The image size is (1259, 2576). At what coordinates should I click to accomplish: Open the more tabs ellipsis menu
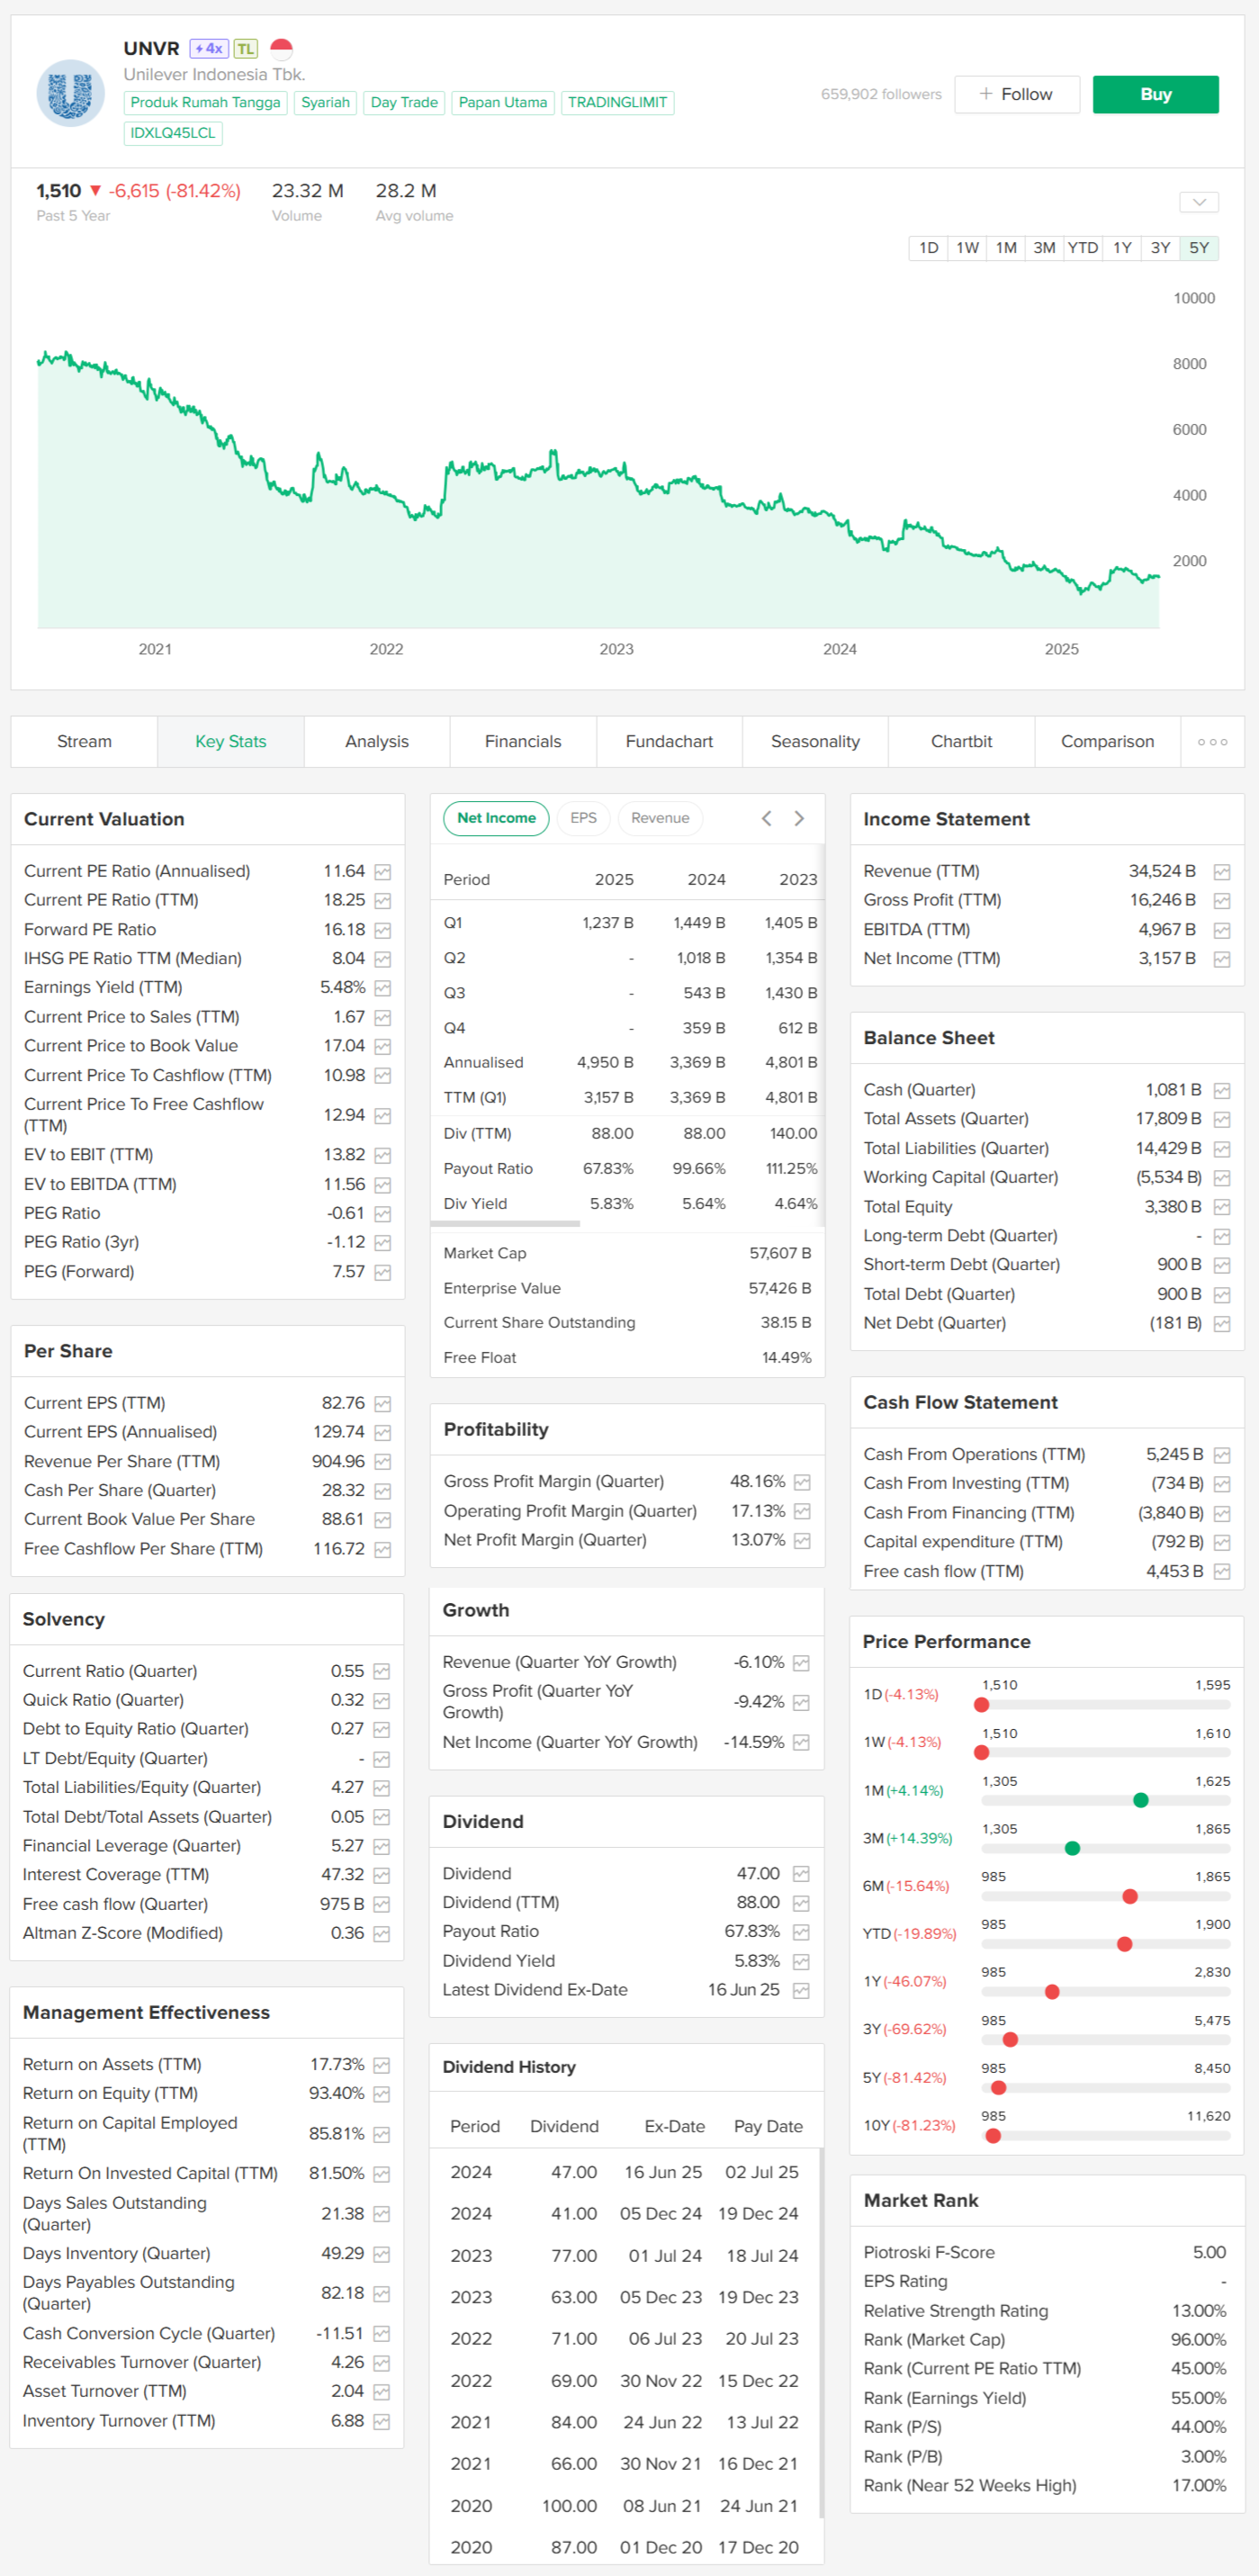tap(1212, 742)
